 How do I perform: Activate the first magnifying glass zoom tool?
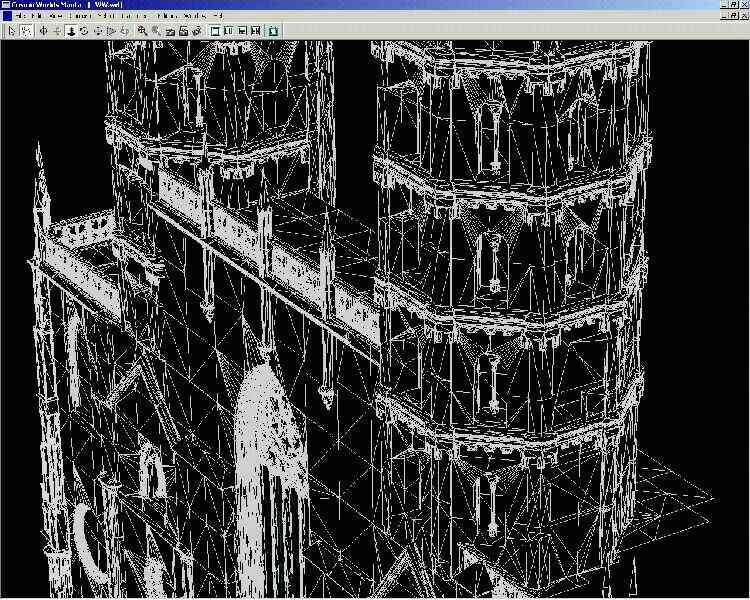click(x=142, y=31)
